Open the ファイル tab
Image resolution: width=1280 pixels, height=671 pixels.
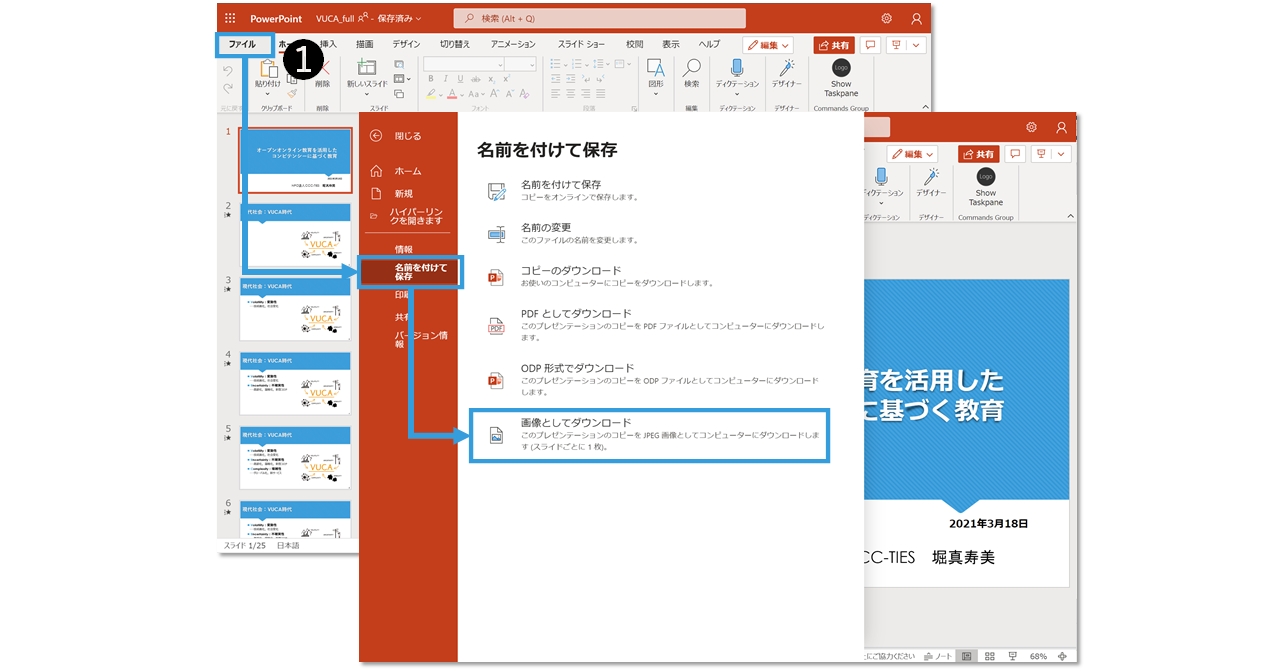coord(244,44)
